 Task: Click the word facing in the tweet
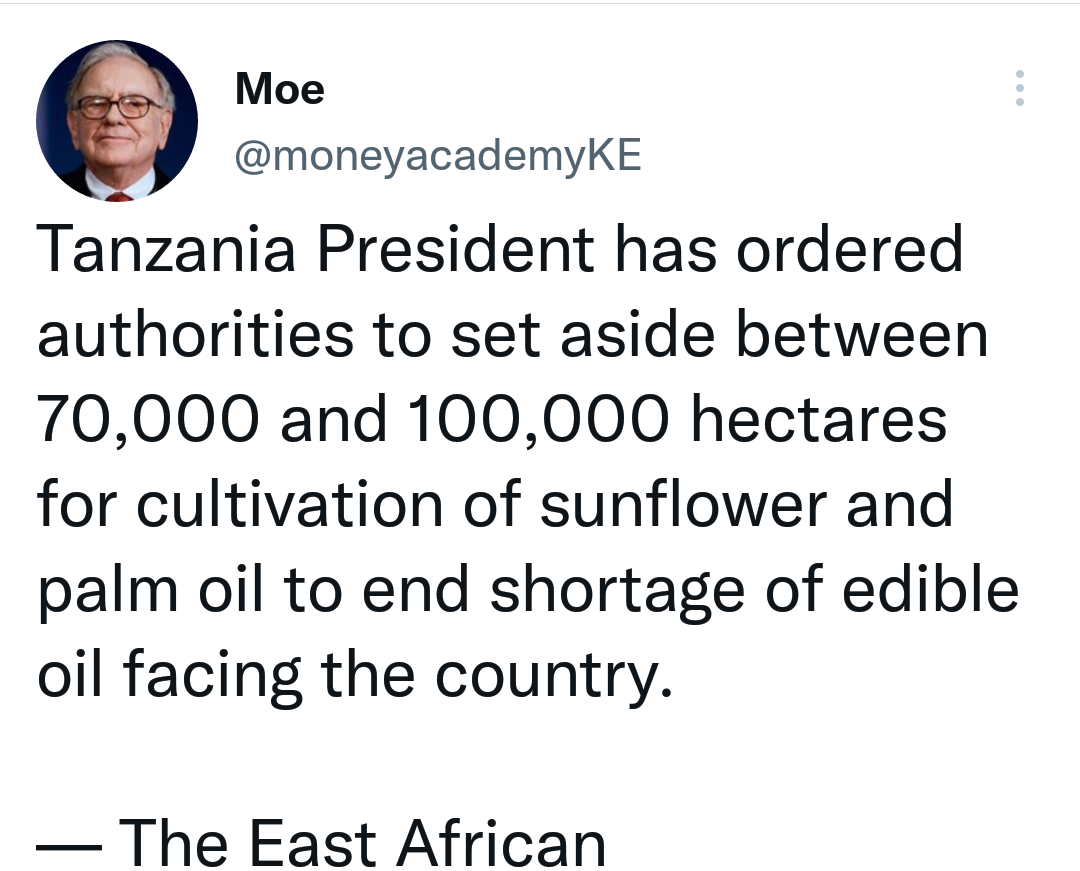point(213,677)
